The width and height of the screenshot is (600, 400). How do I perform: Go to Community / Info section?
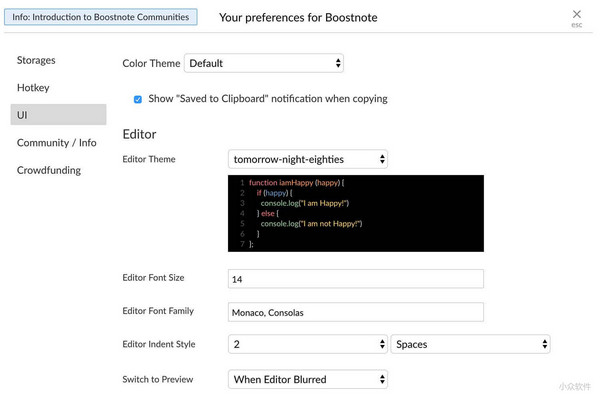pos(57,143)
